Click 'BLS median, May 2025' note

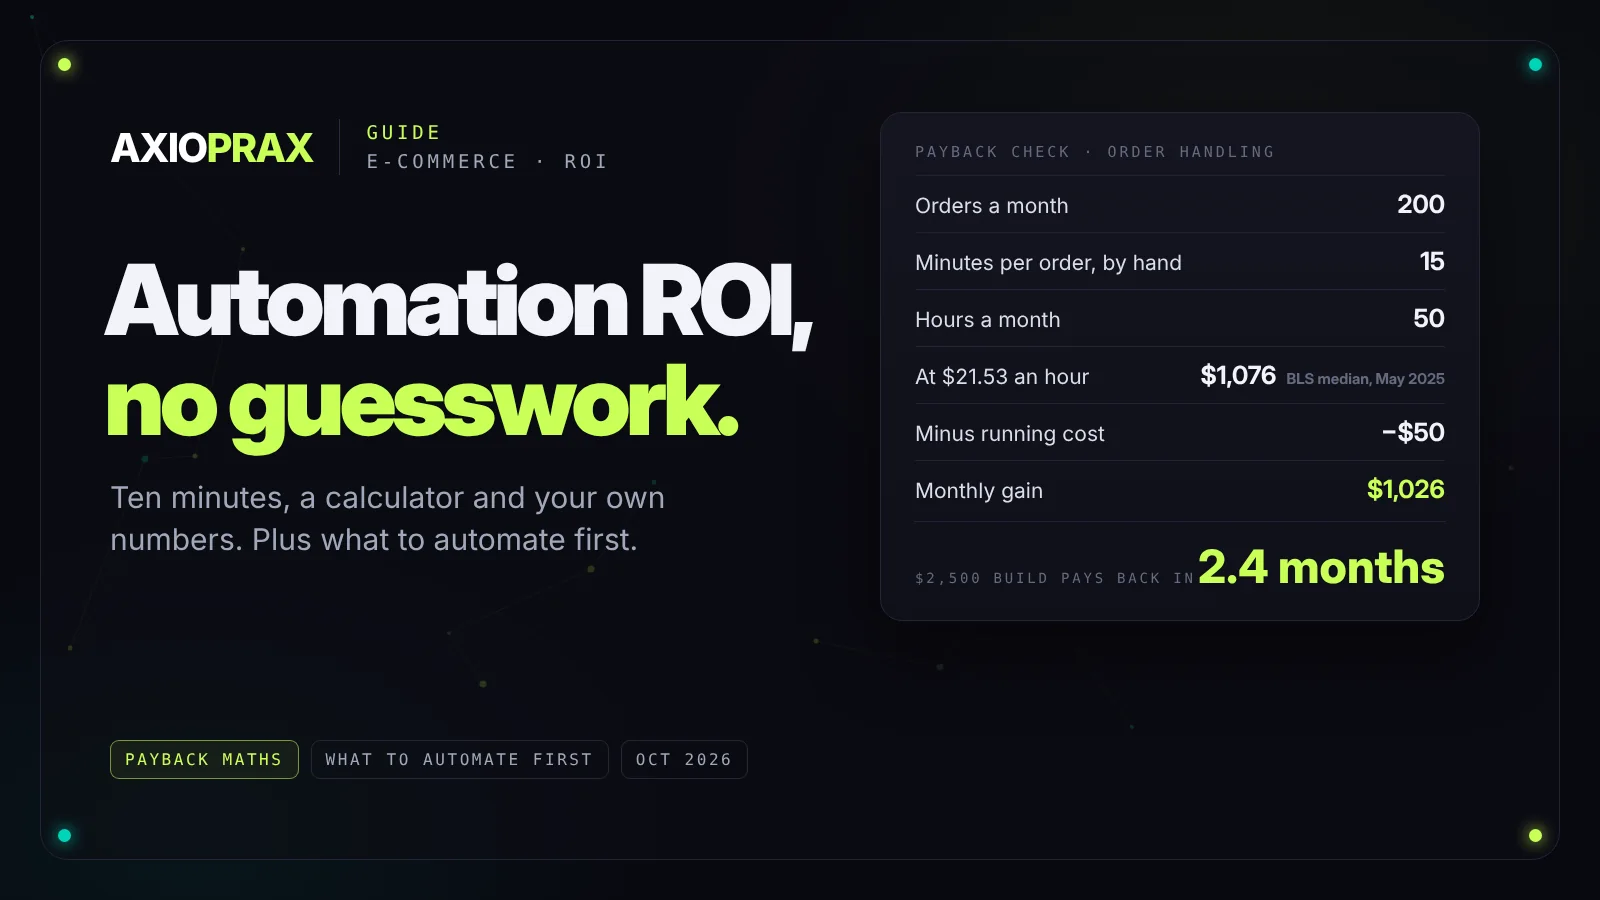[1365, 379]
